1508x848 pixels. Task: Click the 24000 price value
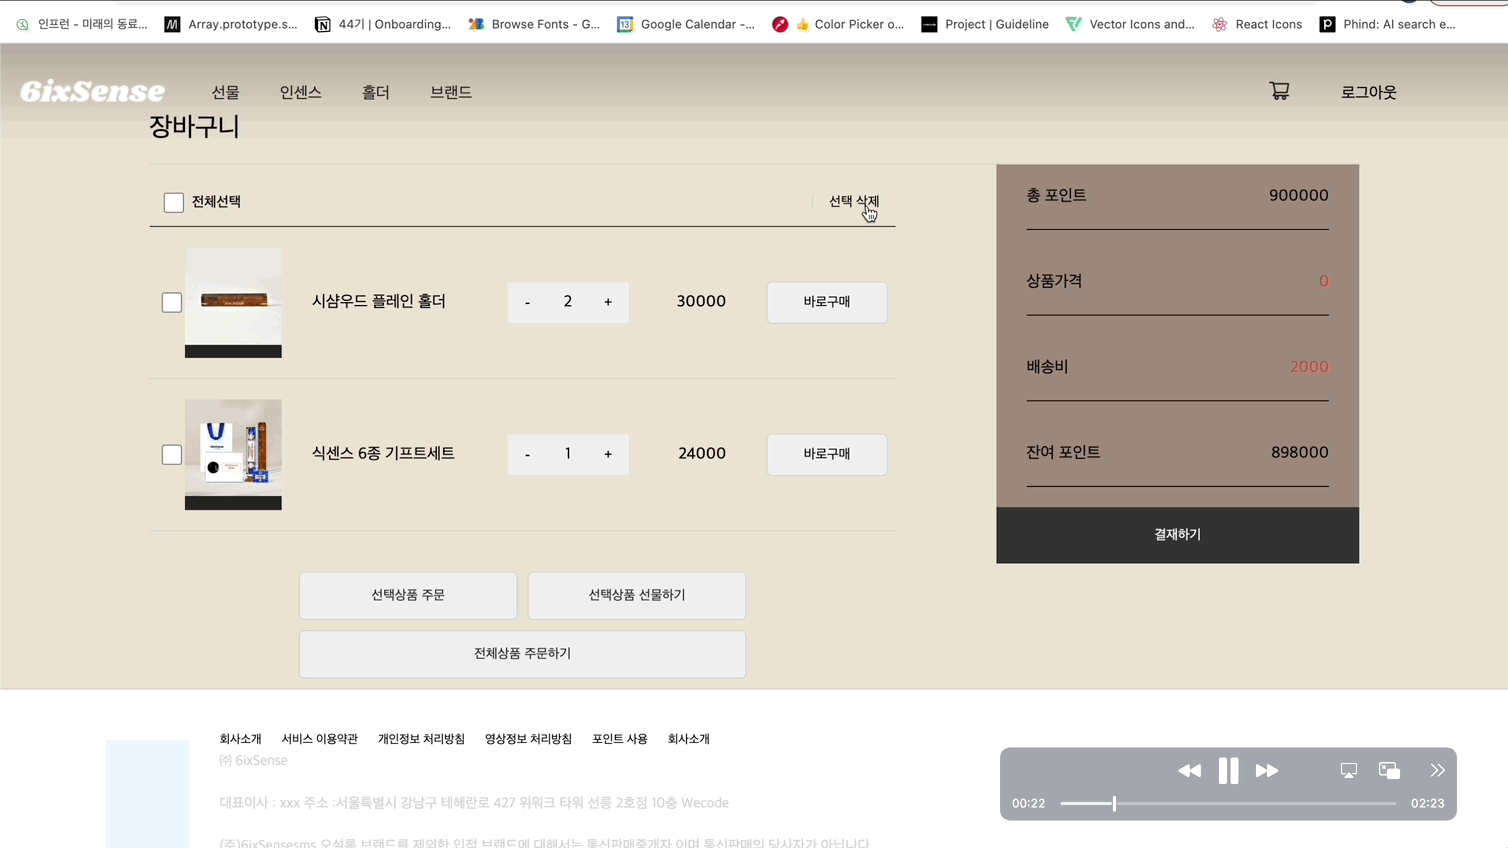click(x=702, y=453)
